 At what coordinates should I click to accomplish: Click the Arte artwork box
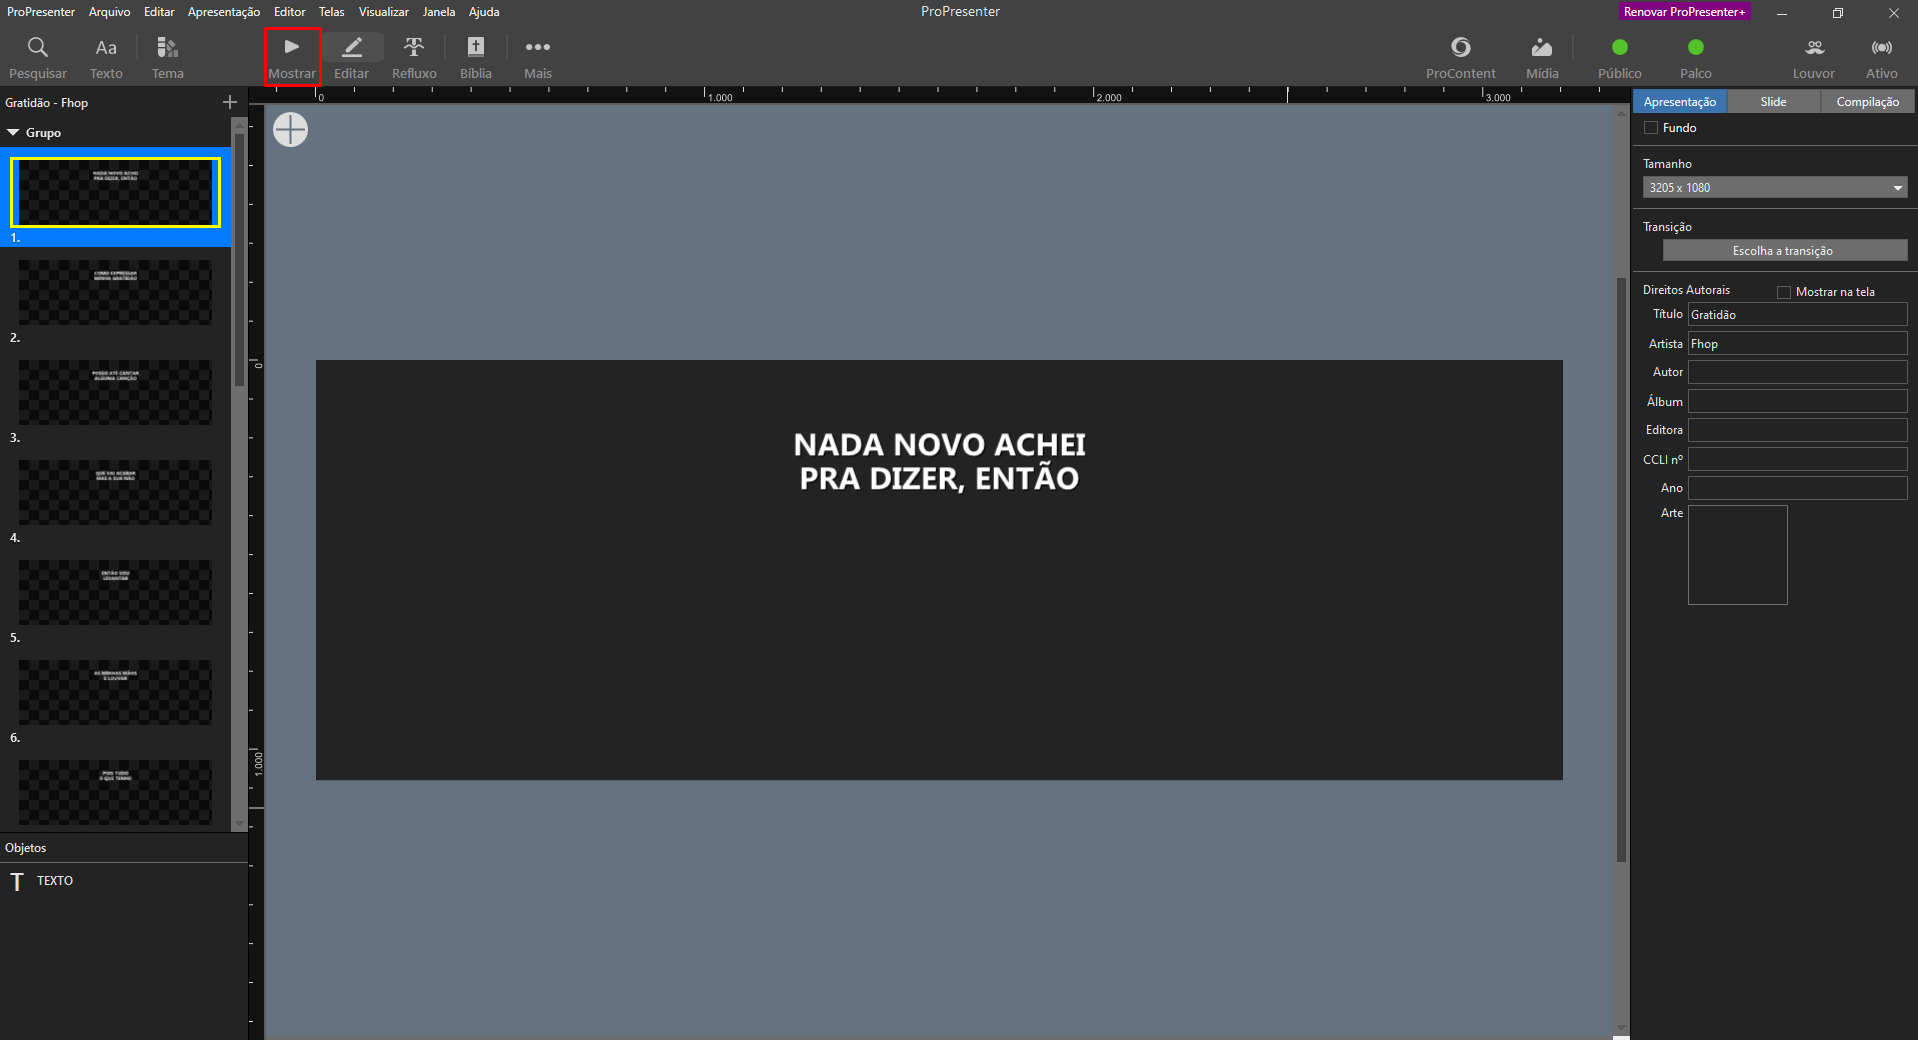[x=1738, y=555]
